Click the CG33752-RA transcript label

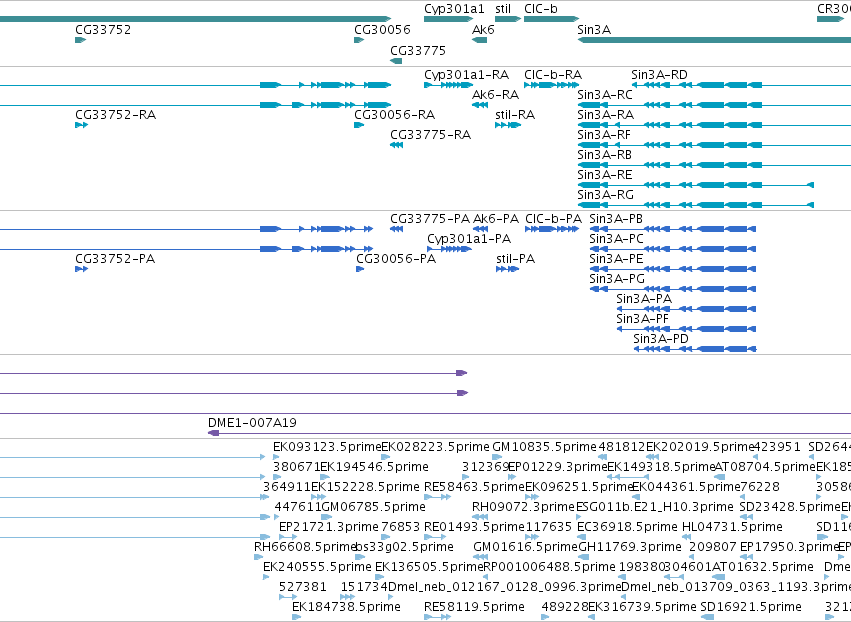(x=116, y=115)
